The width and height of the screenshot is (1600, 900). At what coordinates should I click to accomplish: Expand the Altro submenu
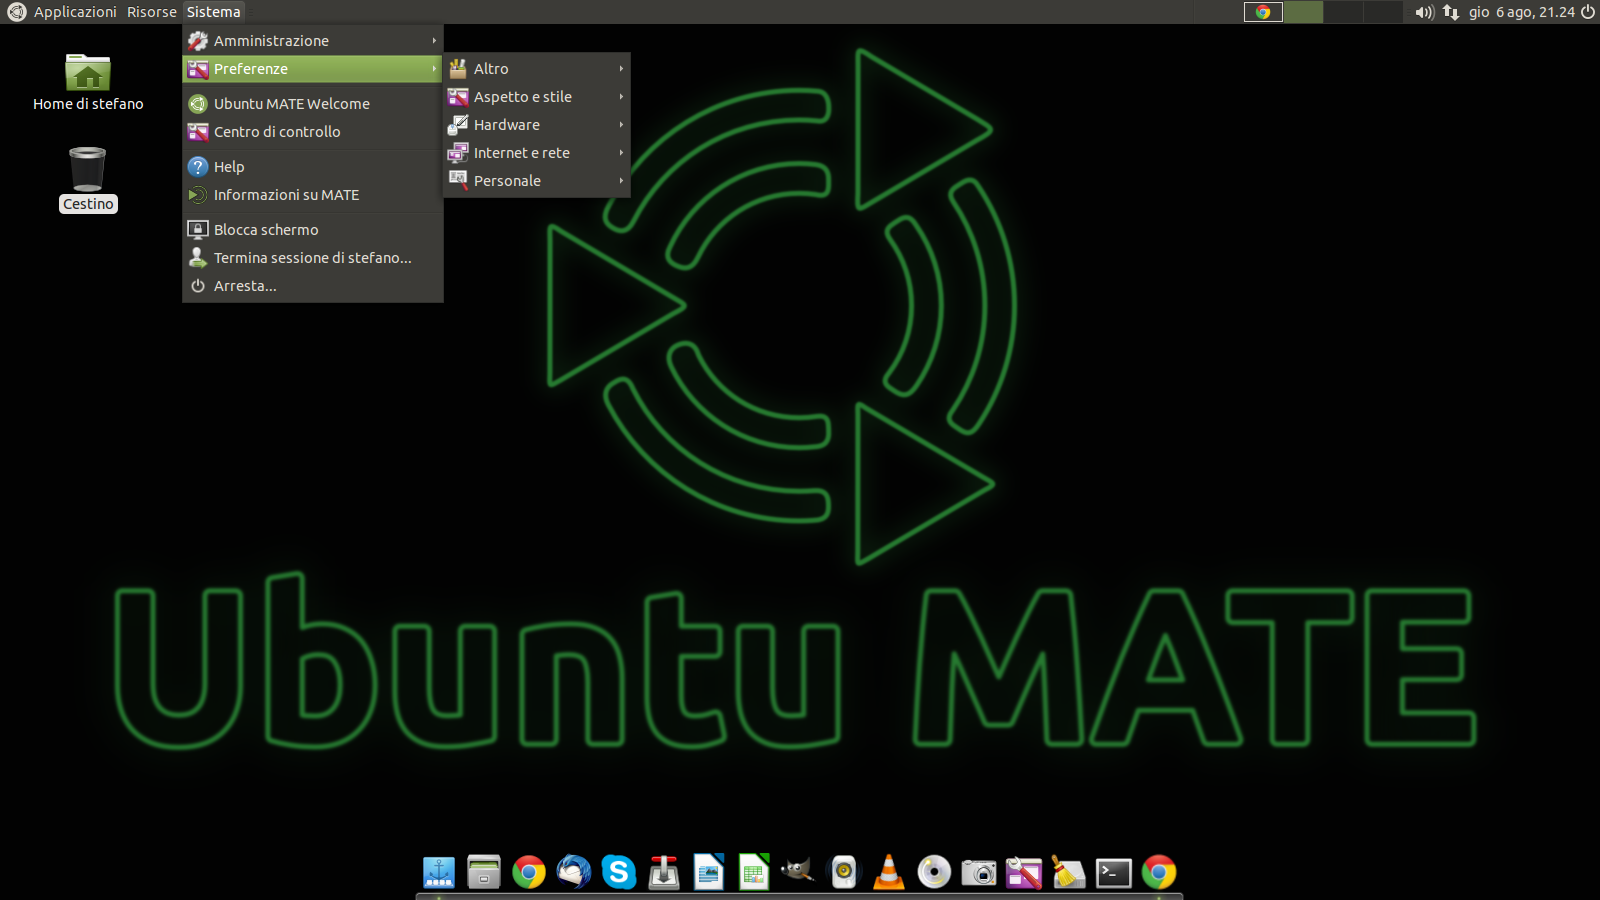pos(537,69)
